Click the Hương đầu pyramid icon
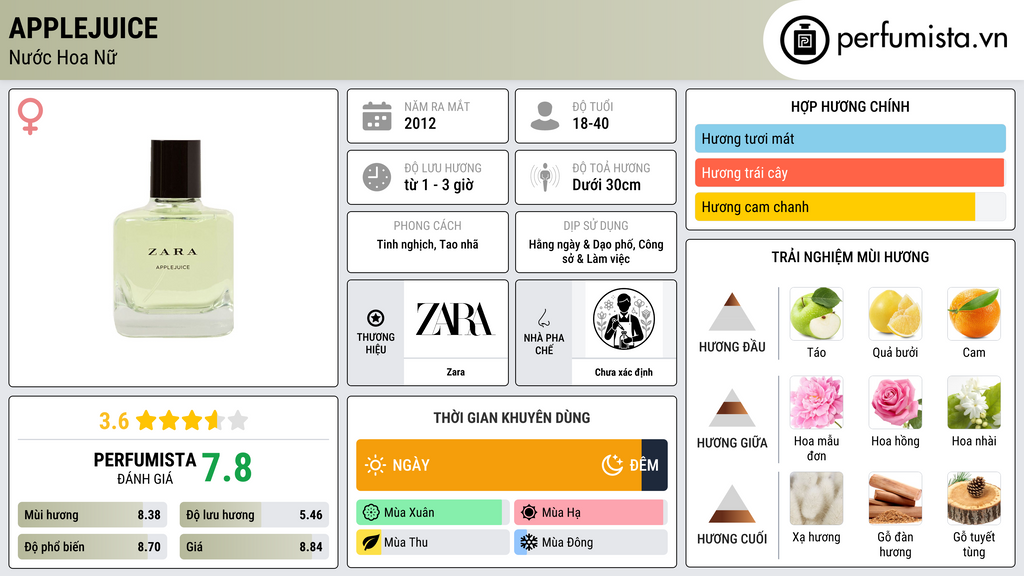 coord(732,312)
